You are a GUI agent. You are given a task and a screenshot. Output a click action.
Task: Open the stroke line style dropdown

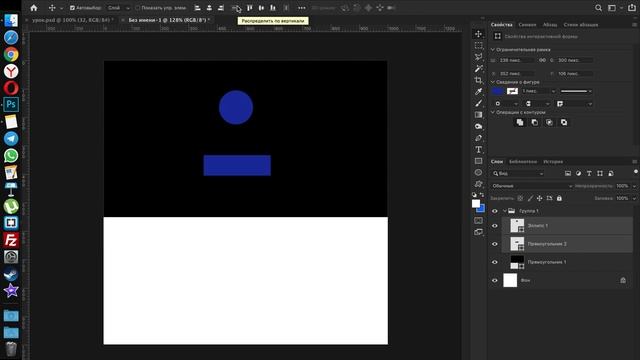(x=576, y=91)
